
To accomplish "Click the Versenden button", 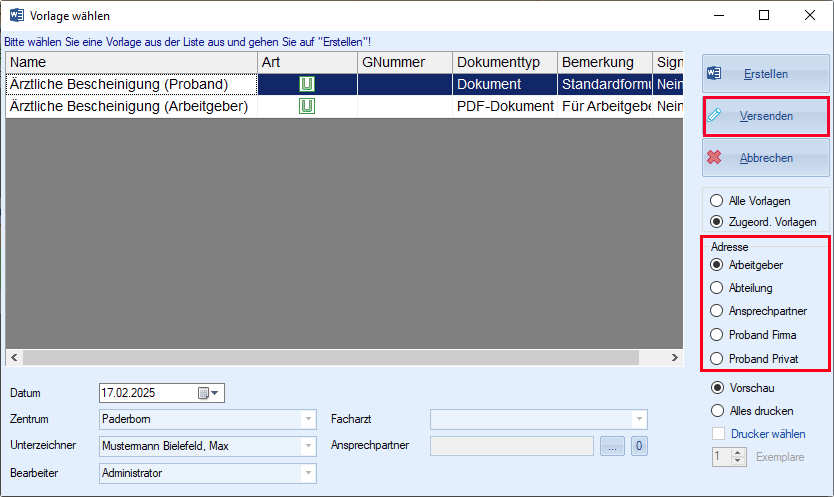I will pos(766,116).
